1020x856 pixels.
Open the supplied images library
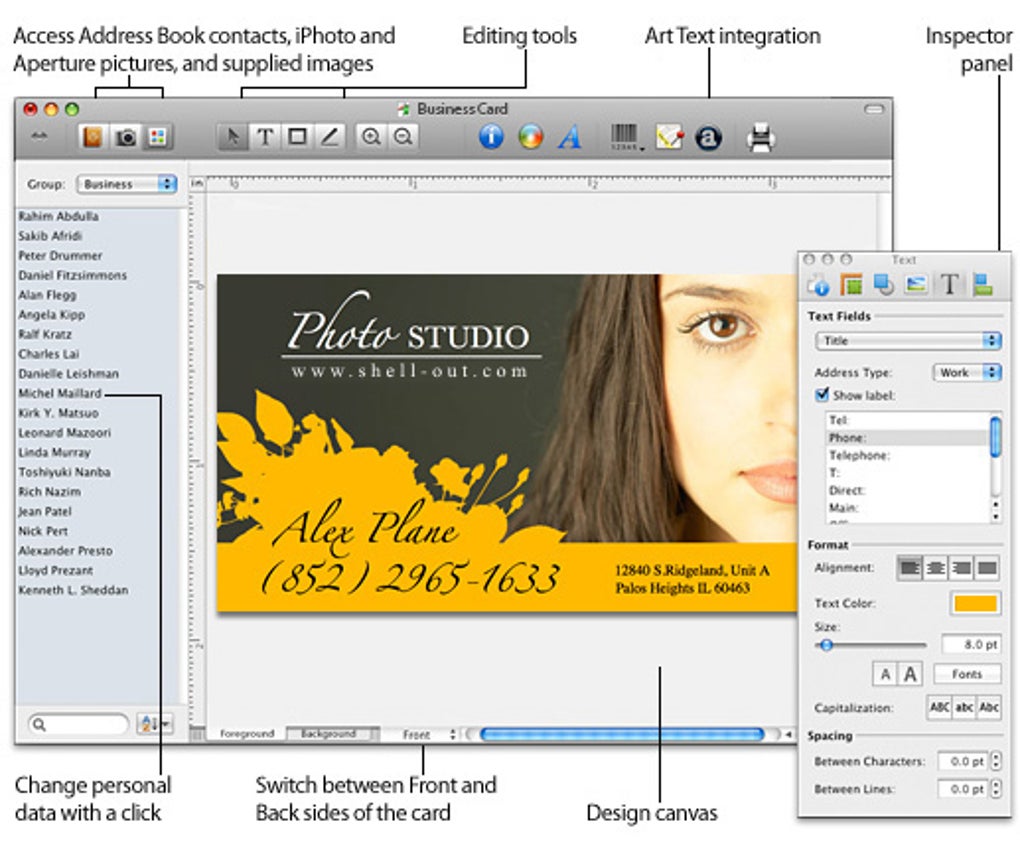[157, 137]
